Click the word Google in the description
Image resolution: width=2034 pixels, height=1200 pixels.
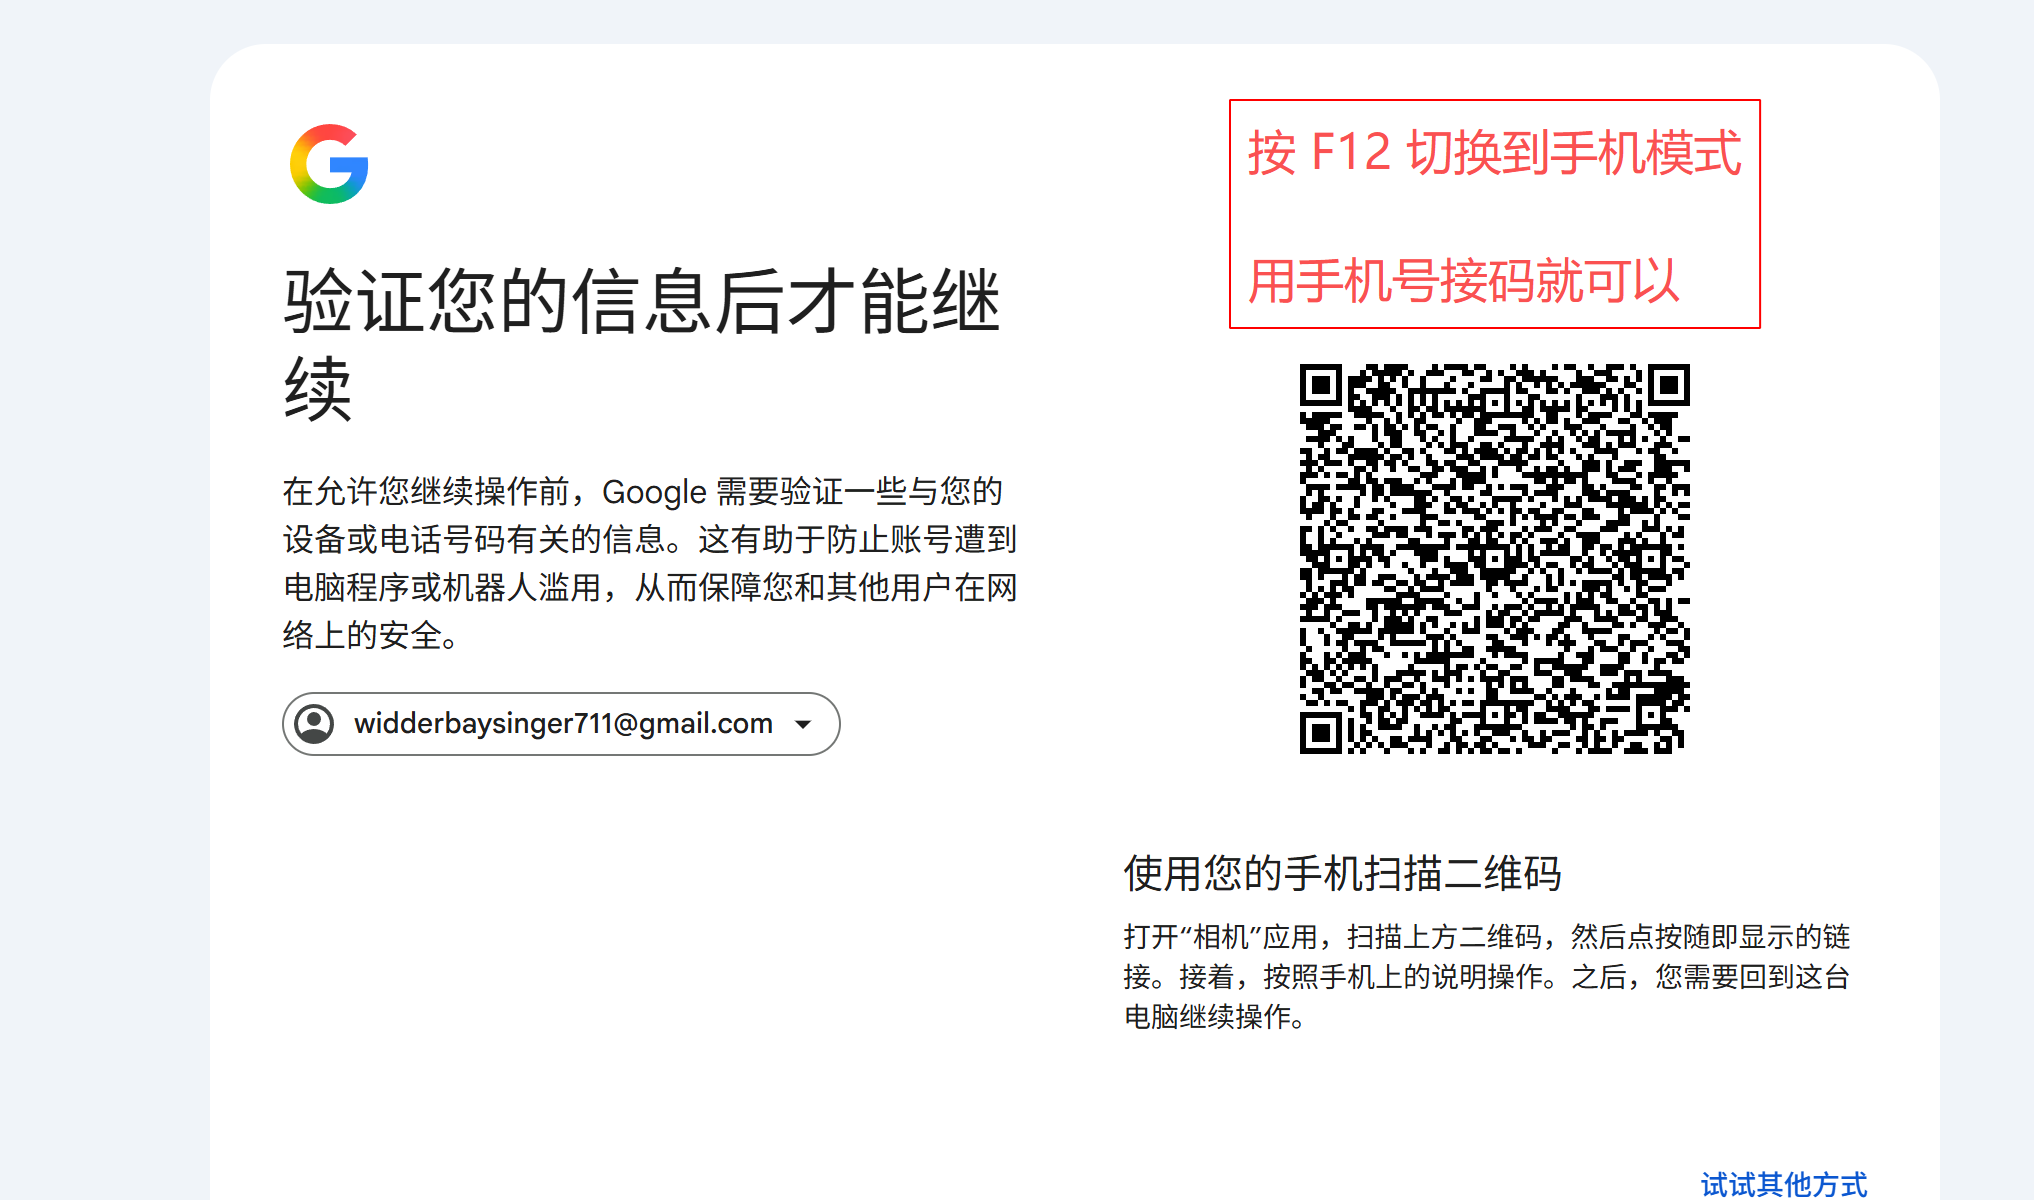654,492
